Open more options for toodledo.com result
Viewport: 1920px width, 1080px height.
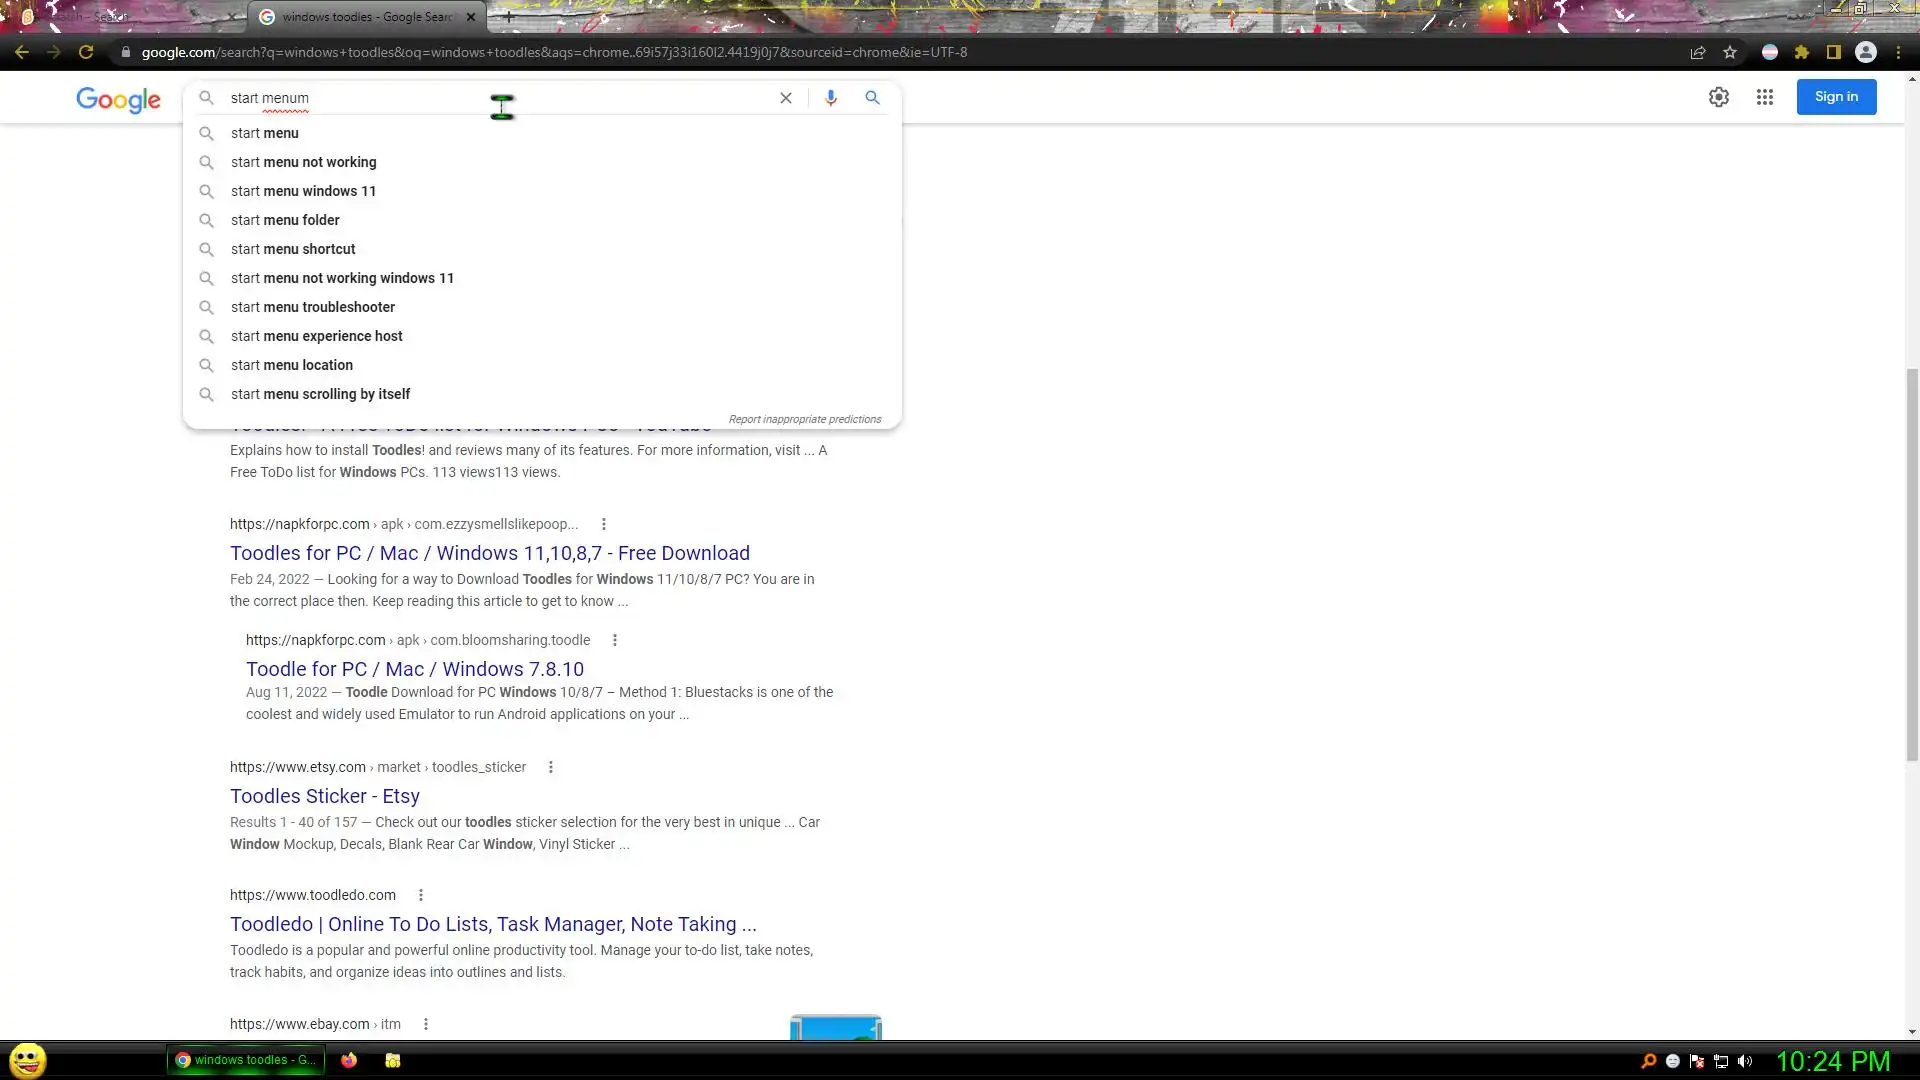(x=420, y=895)
